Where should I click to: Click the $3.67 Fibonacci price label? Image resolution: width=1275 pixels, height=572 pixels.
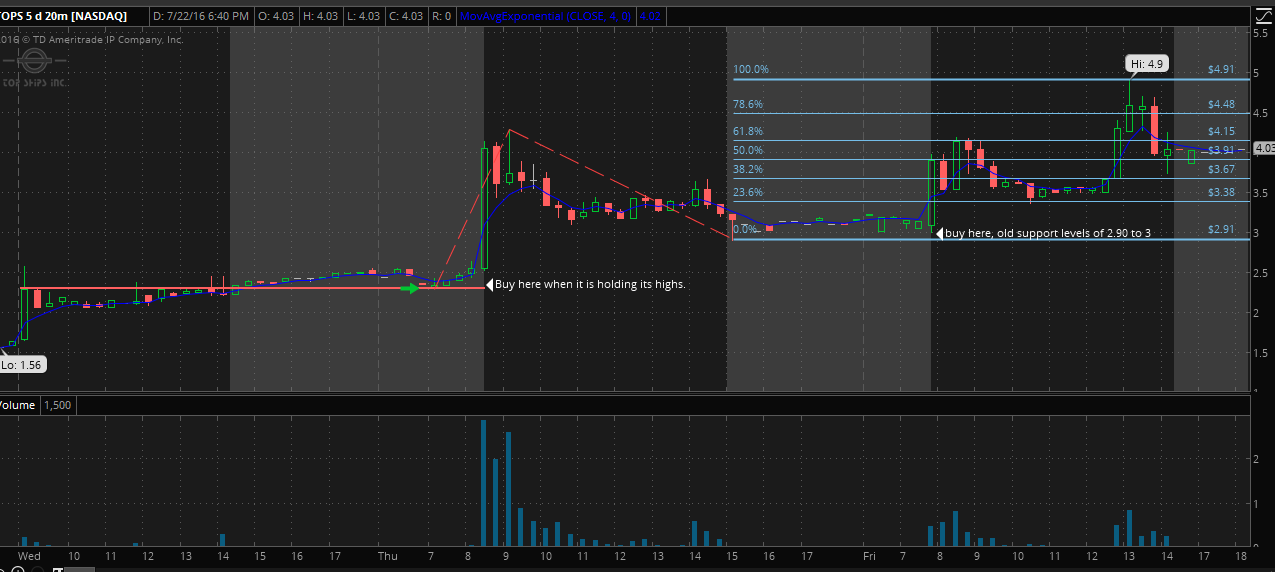point(1221,169)
